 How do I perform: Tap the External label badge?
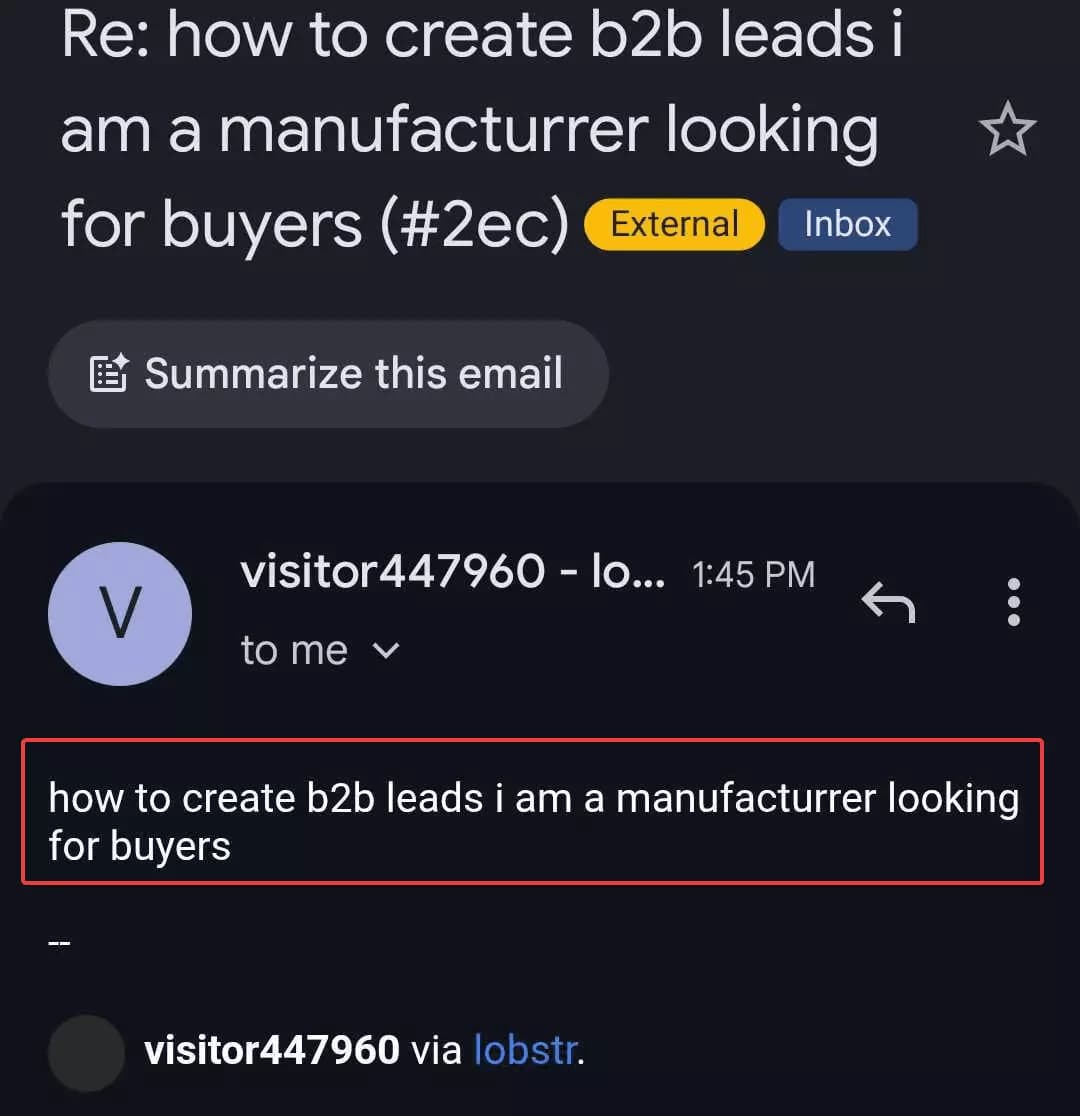(674, 224)
